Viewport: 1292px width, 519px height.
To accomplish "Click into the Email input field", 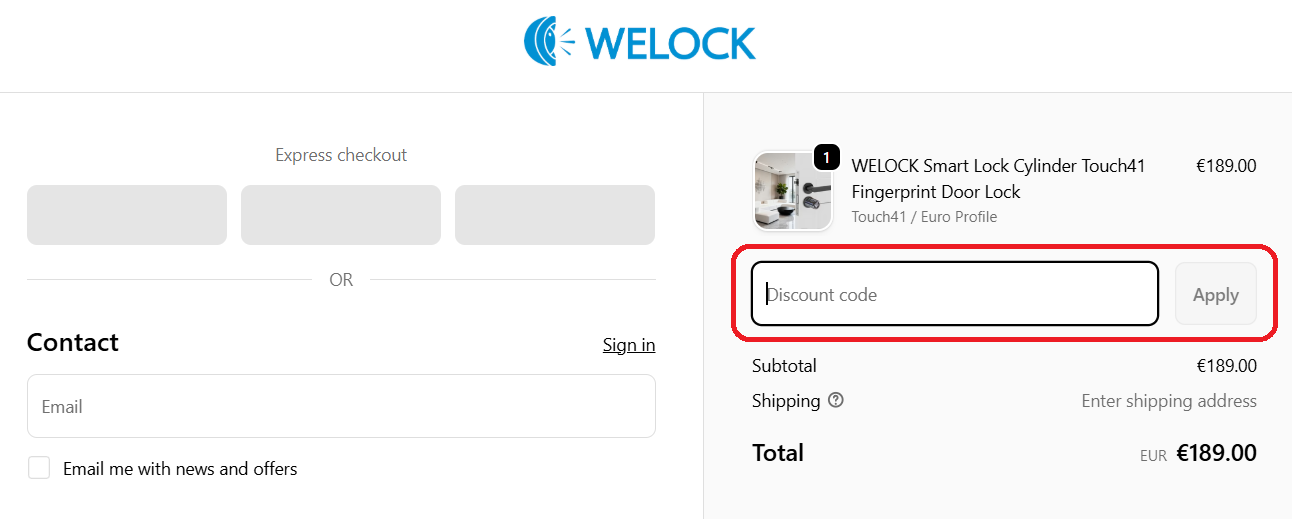I will pyautogui.click(x=341, y=406).
